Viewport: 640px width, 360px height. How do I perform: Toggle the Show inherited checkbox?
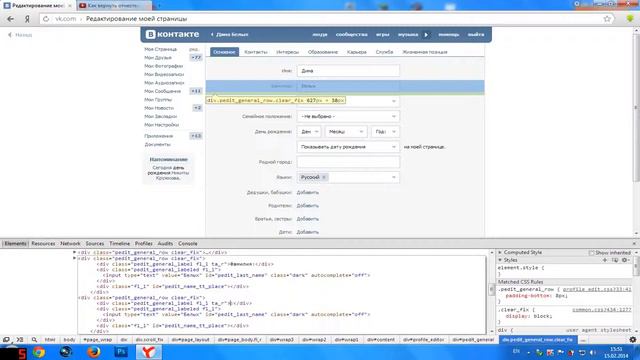[591, 253]
